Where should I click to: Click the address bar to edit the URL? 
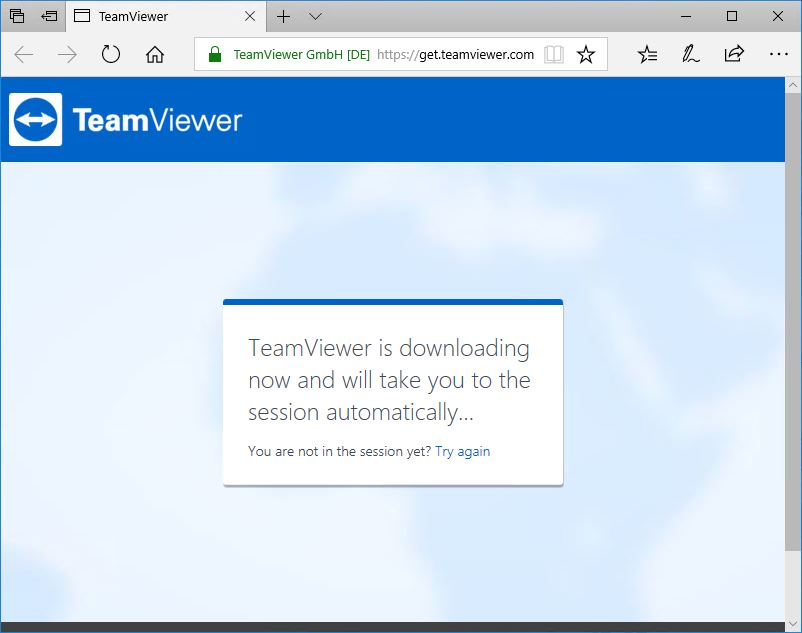(450, 55)
